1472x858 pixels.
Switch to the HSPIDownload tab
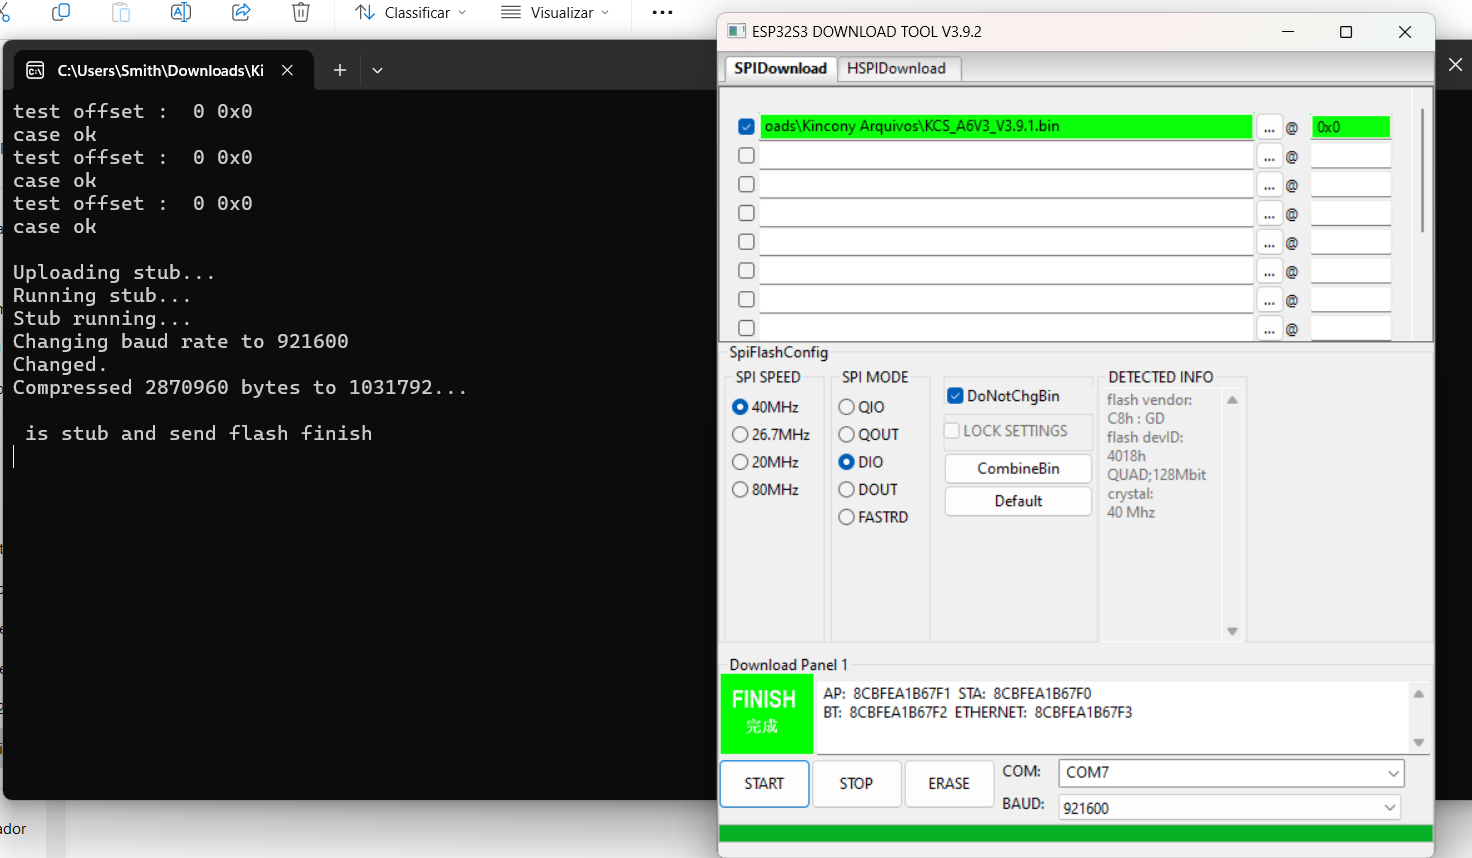click(896, 68)
